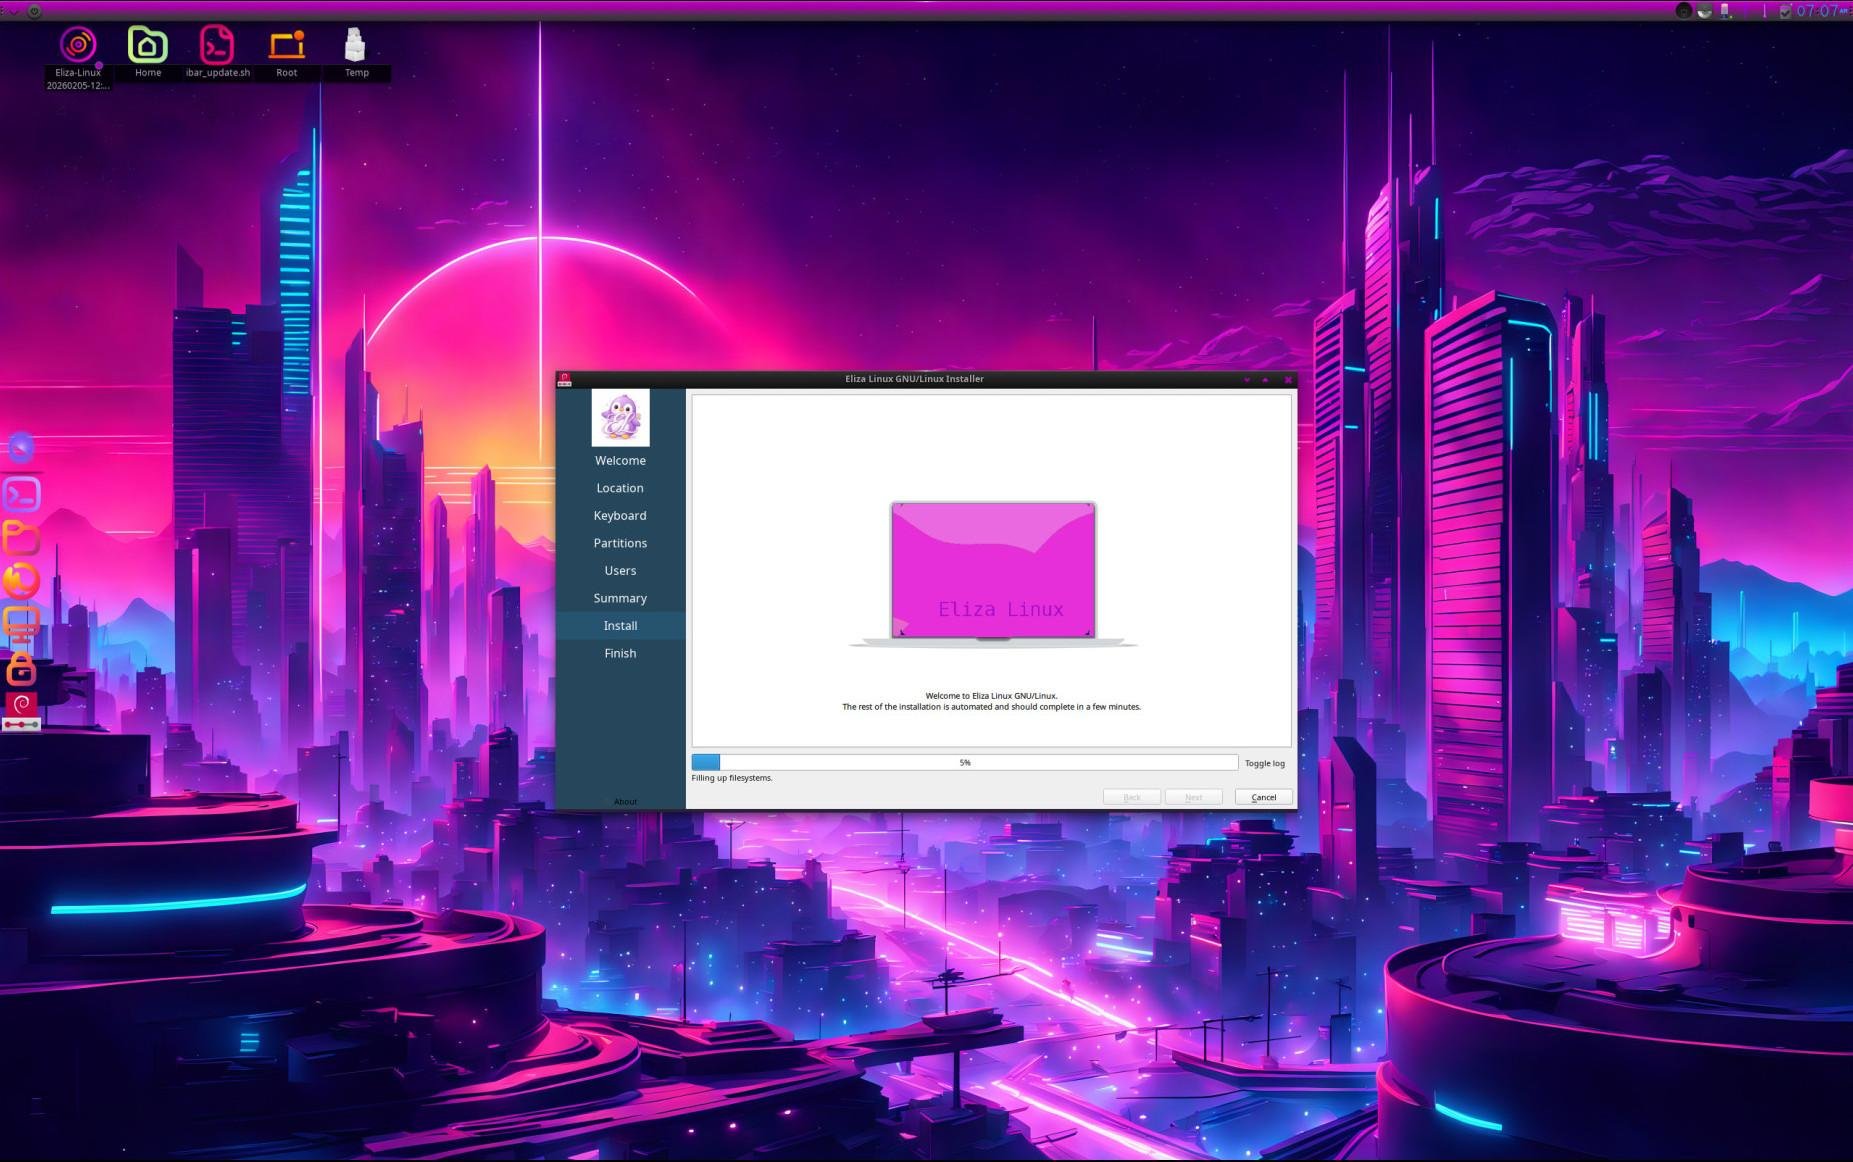Click the installation progress bar at 5%
Image resolution: width=1853 pixels, height=1162 pixels.
point(964,763)
